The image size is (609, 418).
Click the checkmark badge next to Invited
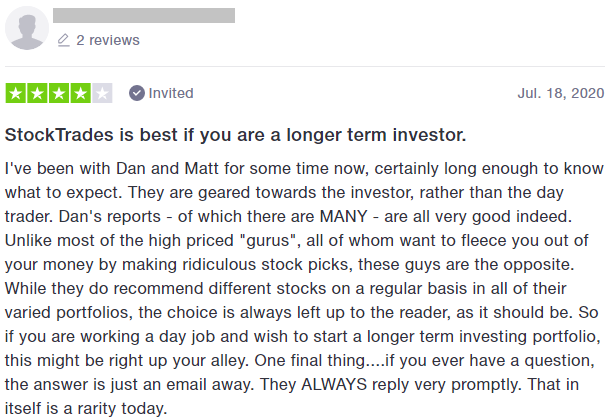click(137, 93)
